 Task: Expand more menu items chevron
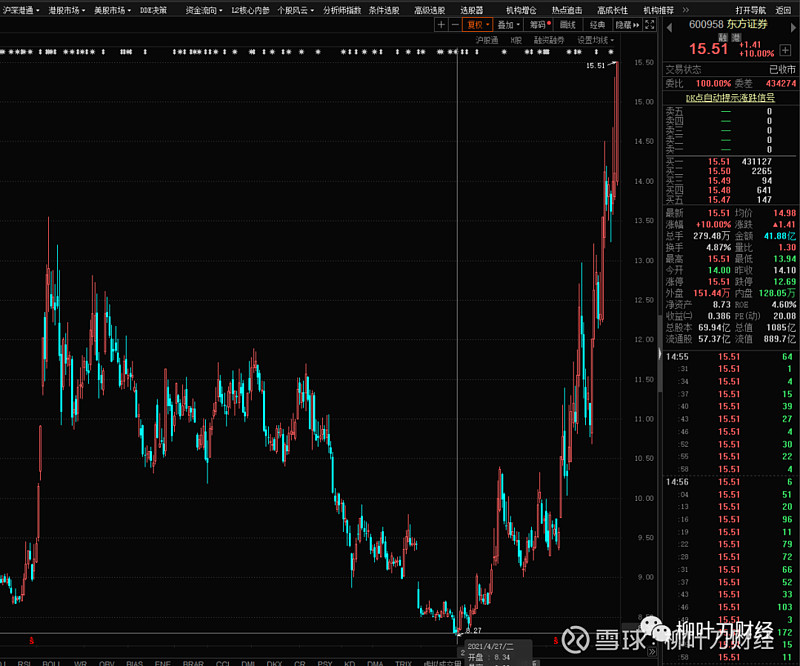click(686, 10)
